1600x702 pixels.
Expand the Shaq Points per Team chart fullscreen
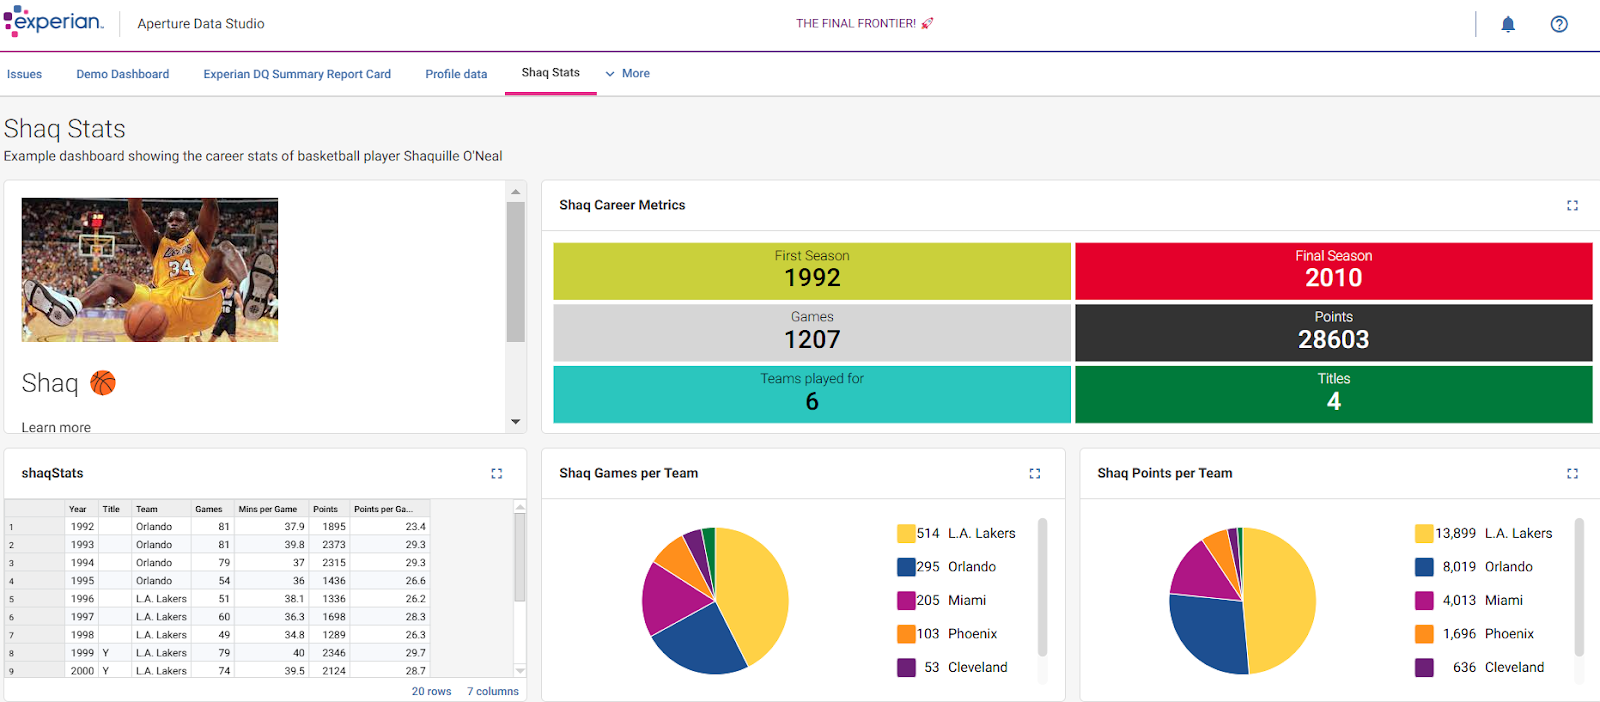pos(1572,473)
